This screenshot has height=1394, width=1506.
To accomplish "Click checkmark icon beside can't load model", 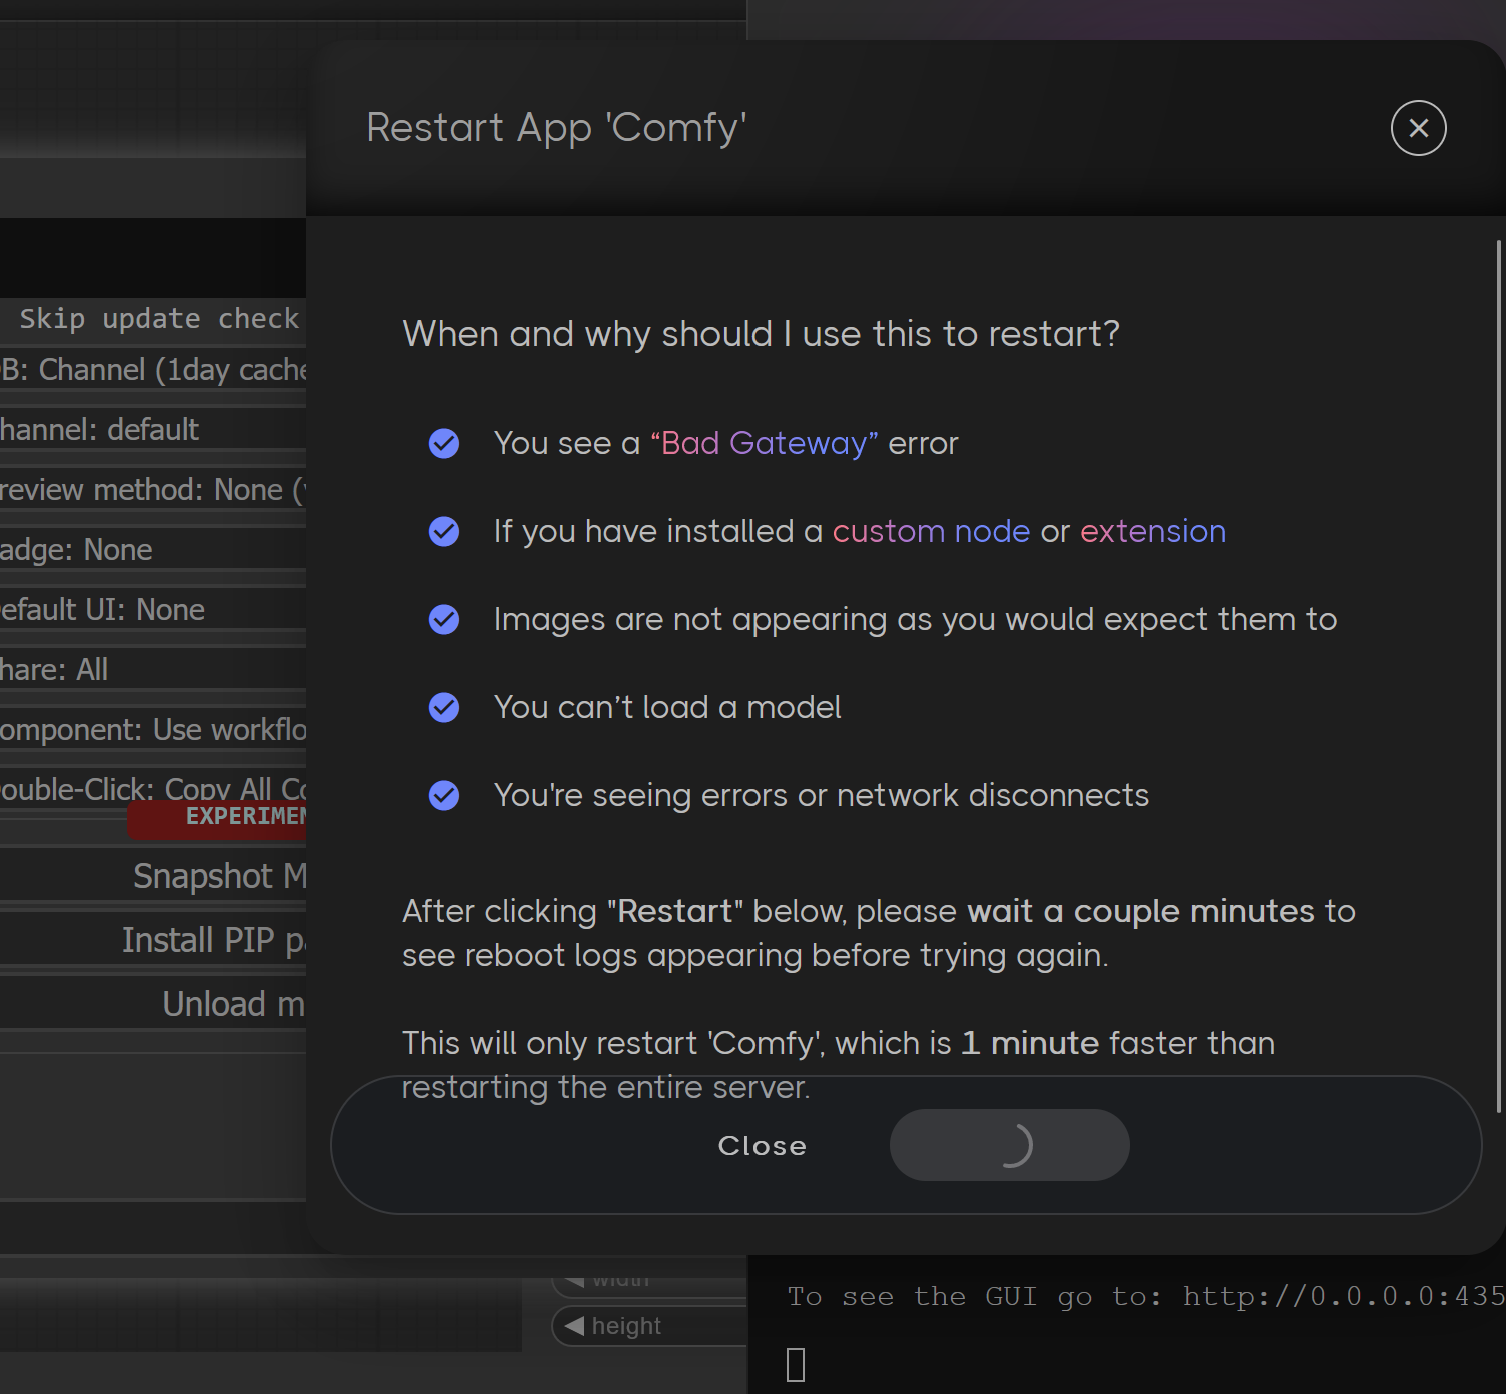I will (444, 707).
